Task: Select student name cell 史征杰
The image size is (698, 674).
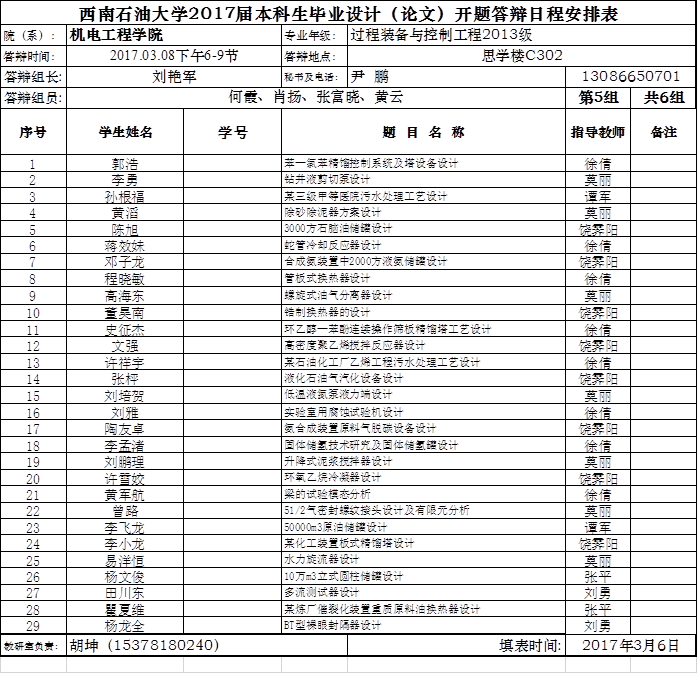Action: pos(125,329)
